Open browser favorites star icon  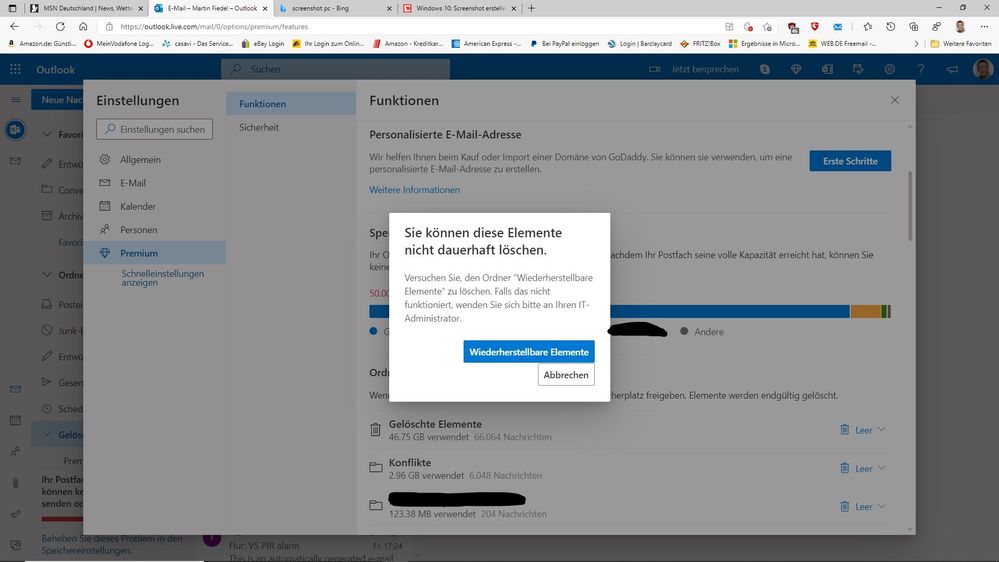tap(867, 26)
